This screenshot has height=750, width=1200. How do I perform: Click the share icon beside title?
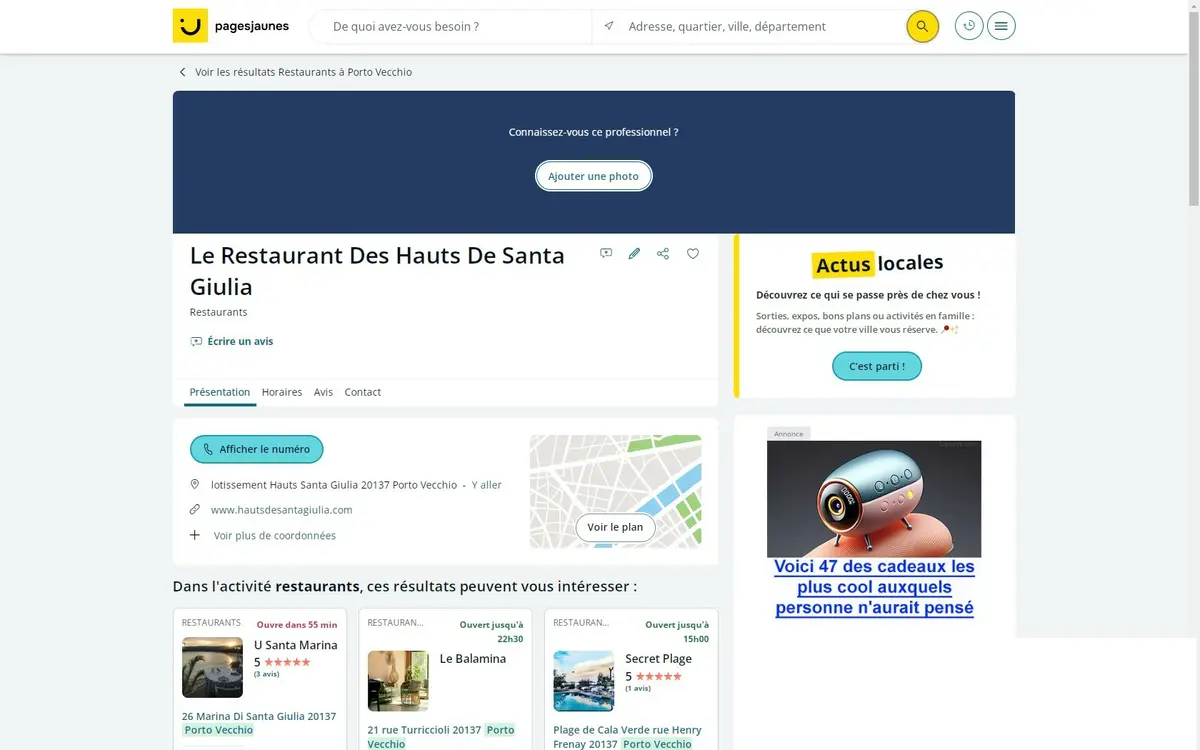point(663,254)
